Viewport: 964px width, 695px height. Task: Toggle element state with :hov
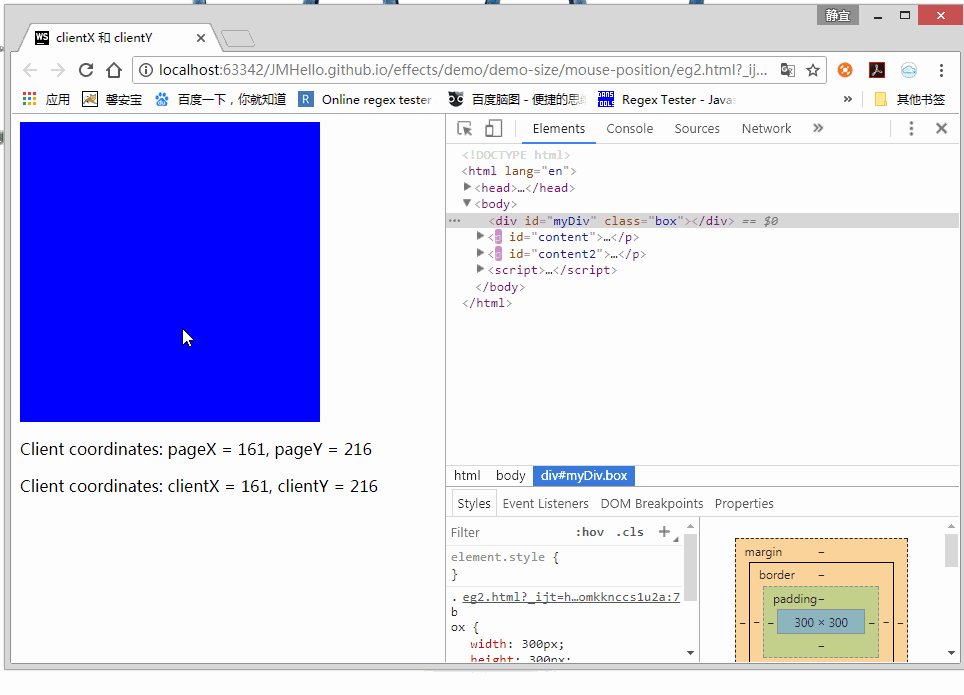[590, 532]
